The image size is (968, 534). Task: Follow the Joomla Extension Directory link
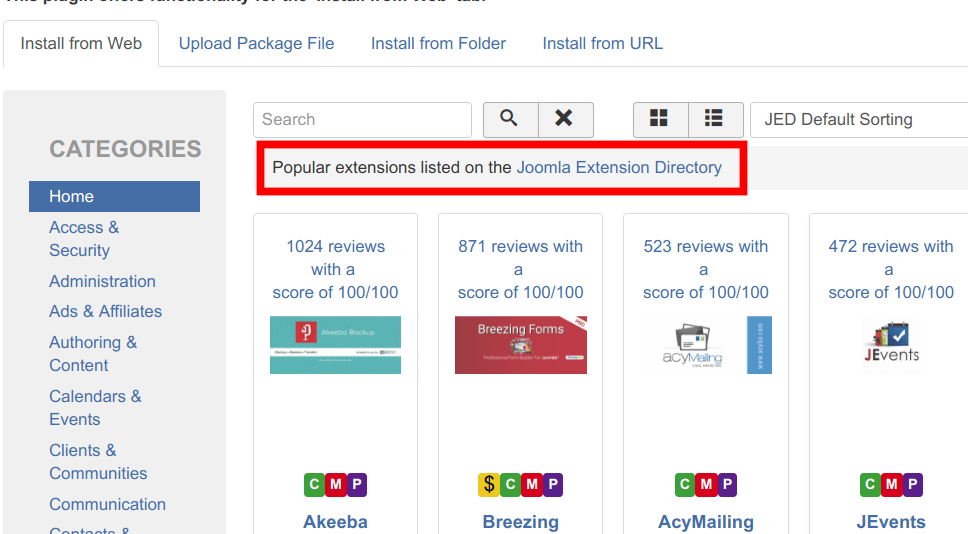click(x=619, y=168)
